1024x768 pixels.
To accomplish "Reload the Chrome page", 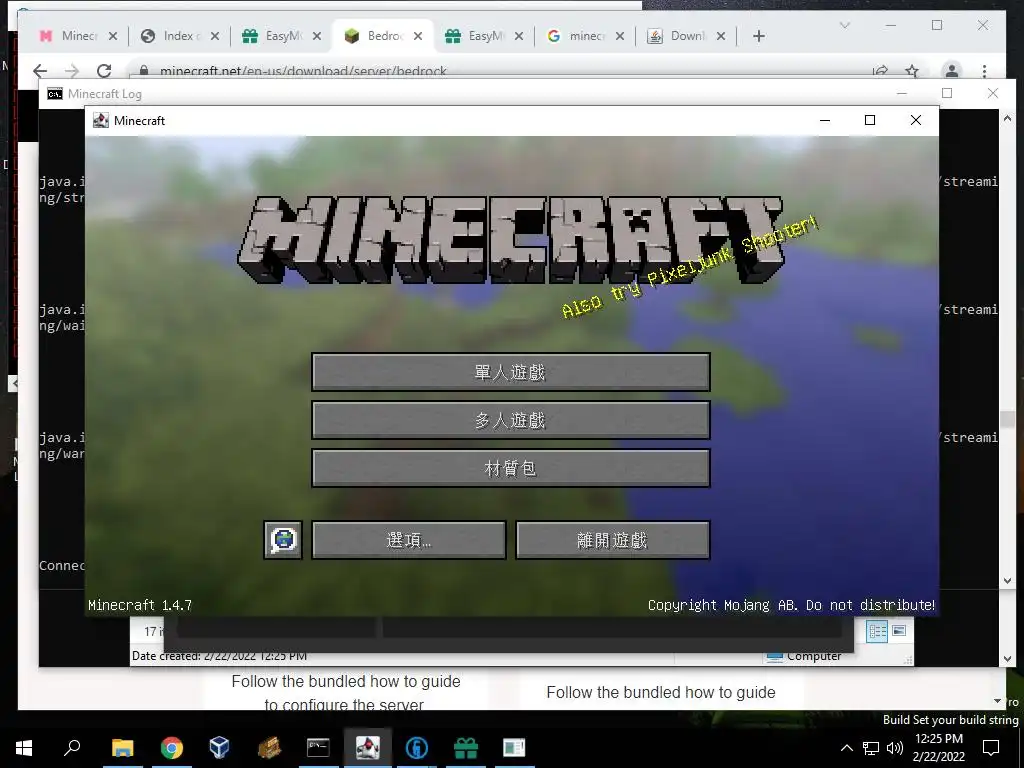I will pyautogui.click(x=104, y=71).
